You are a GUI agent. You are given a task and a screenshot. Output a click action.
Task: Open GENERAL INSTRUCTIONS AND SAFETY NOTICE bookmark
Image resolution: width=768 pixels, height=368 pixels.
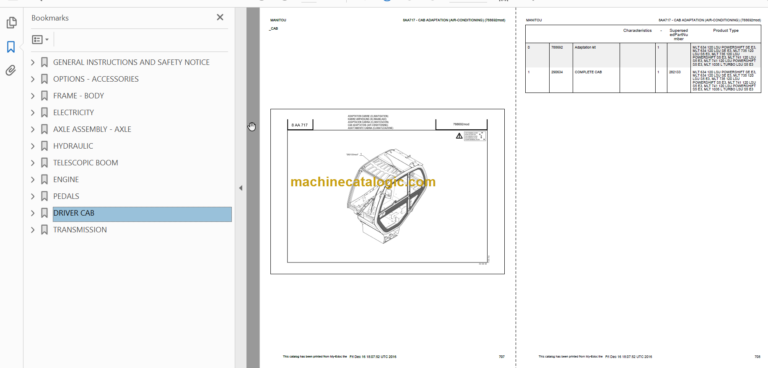click(131, 62)
